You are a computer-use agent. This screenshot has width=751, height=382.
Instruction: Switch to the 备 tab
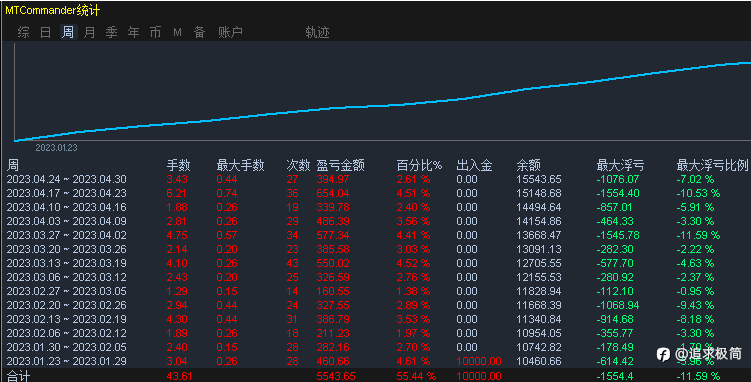tap(200, 32)
